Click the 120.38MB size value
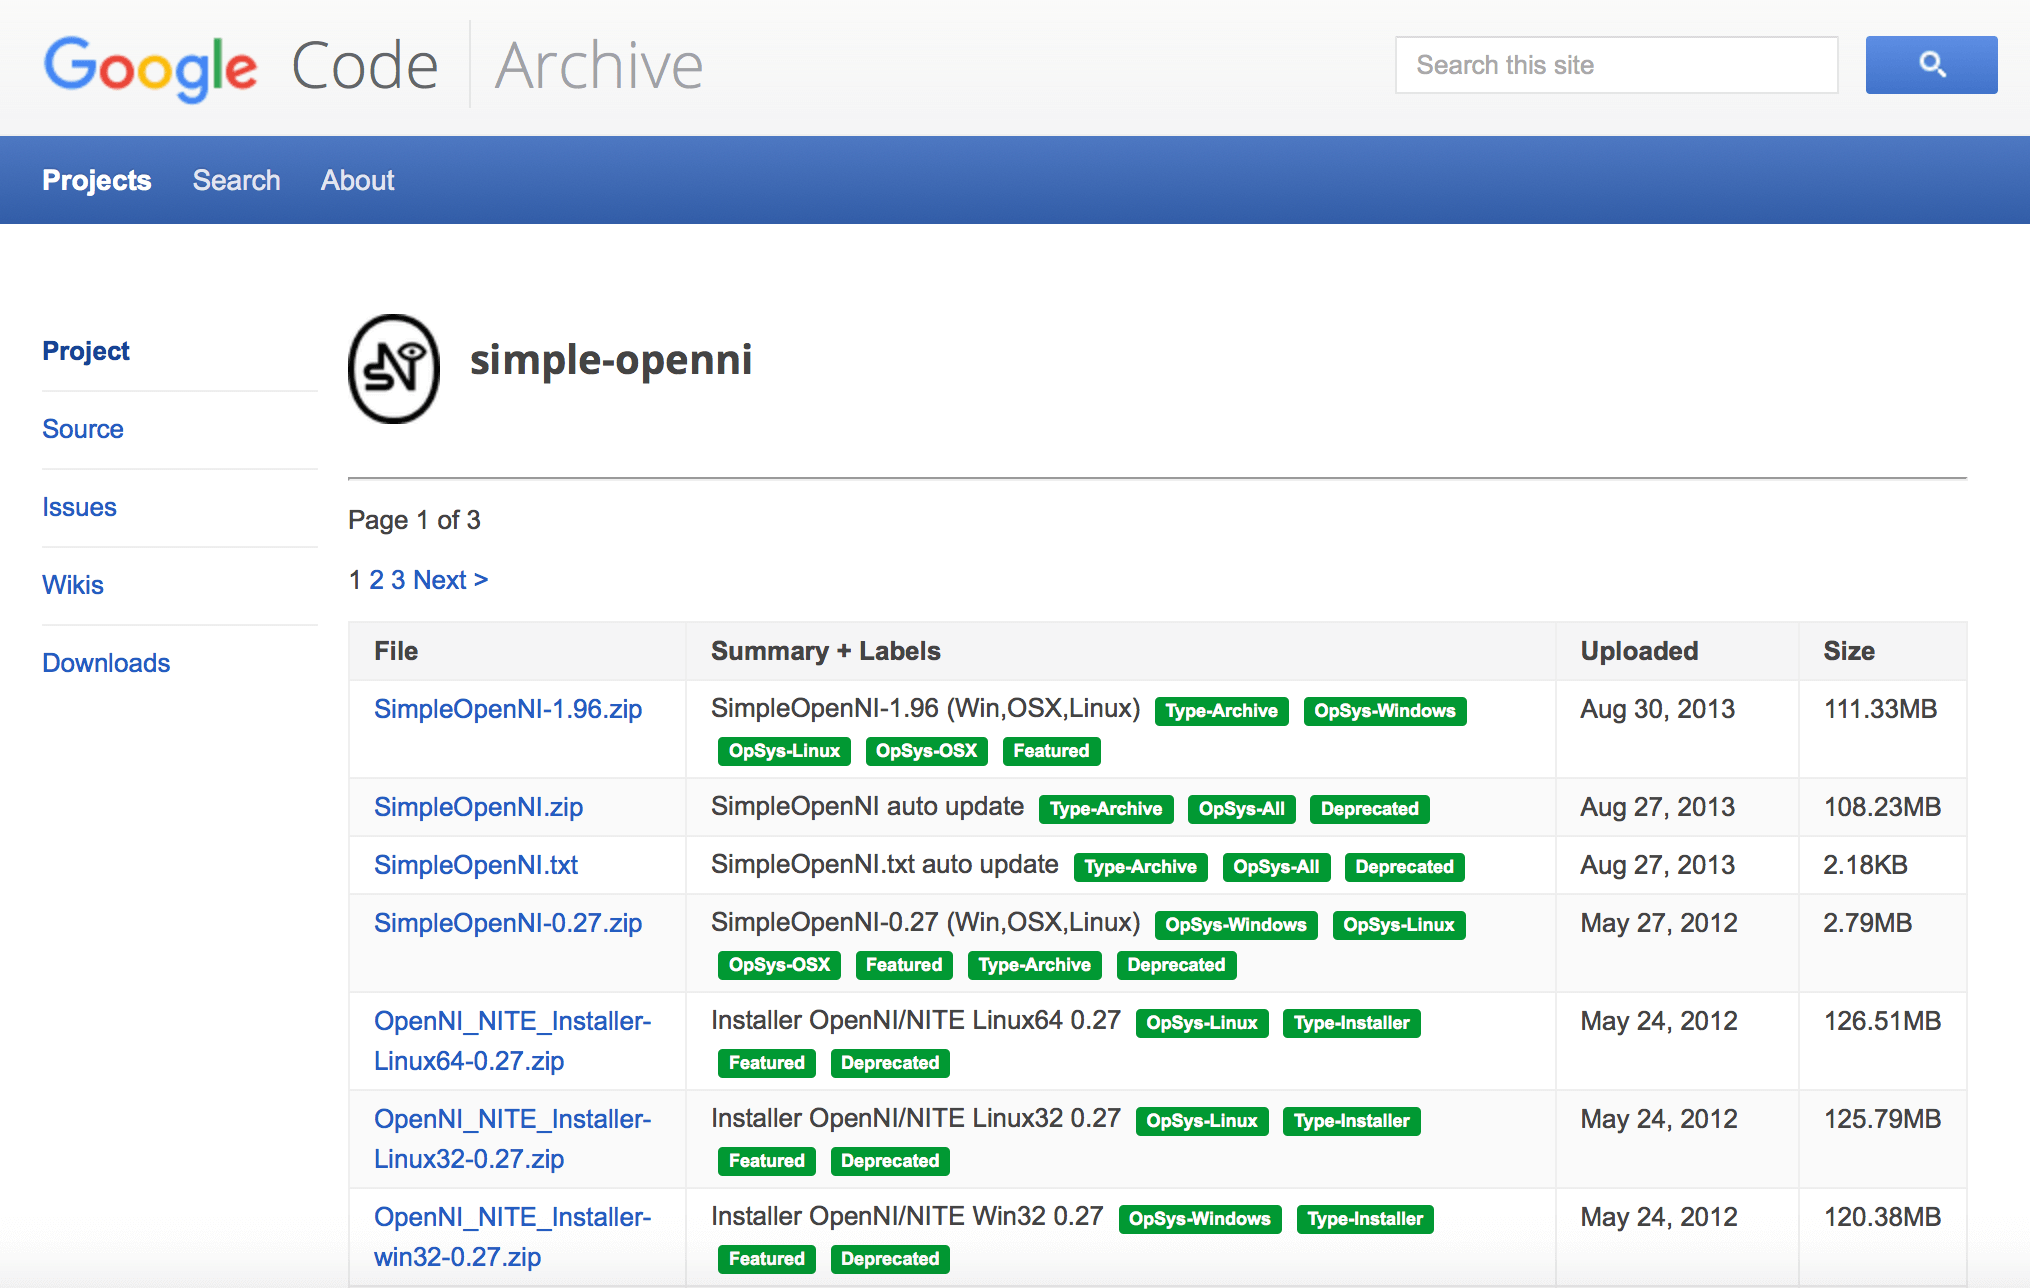 pos(1882,1217)
